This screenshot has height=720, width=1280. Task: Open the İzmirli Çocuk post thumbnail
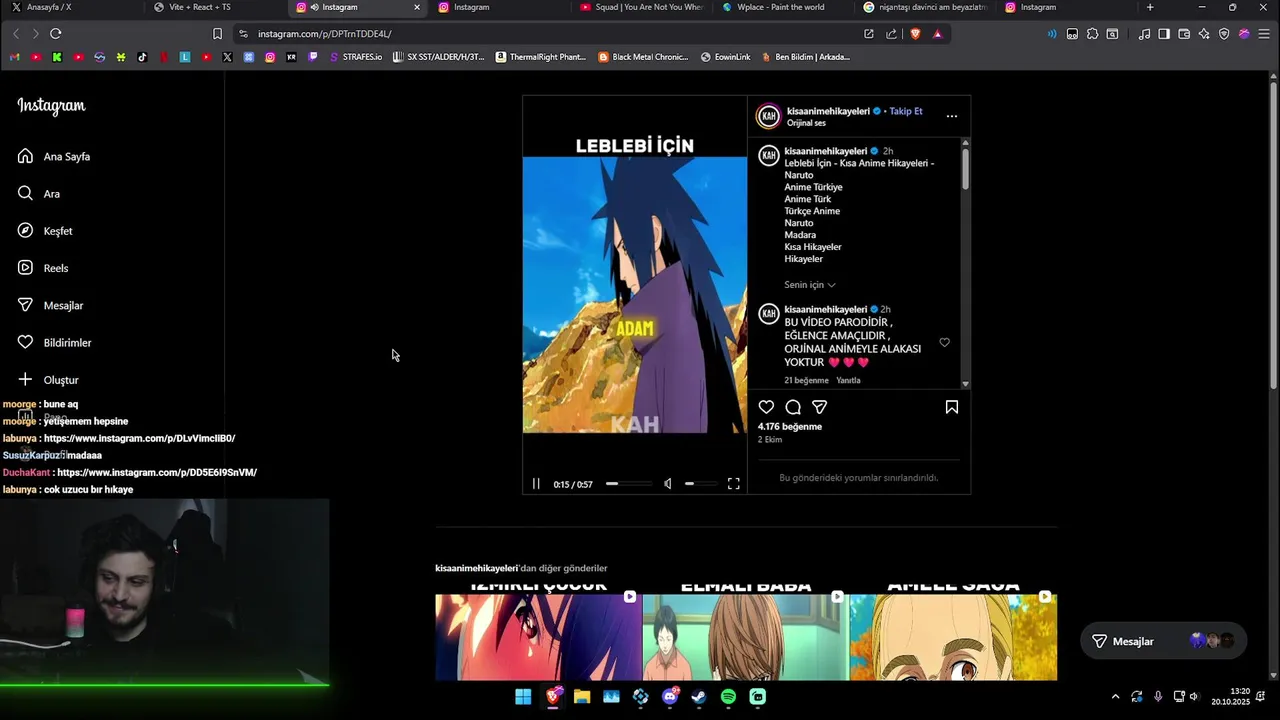pos(538,630)
